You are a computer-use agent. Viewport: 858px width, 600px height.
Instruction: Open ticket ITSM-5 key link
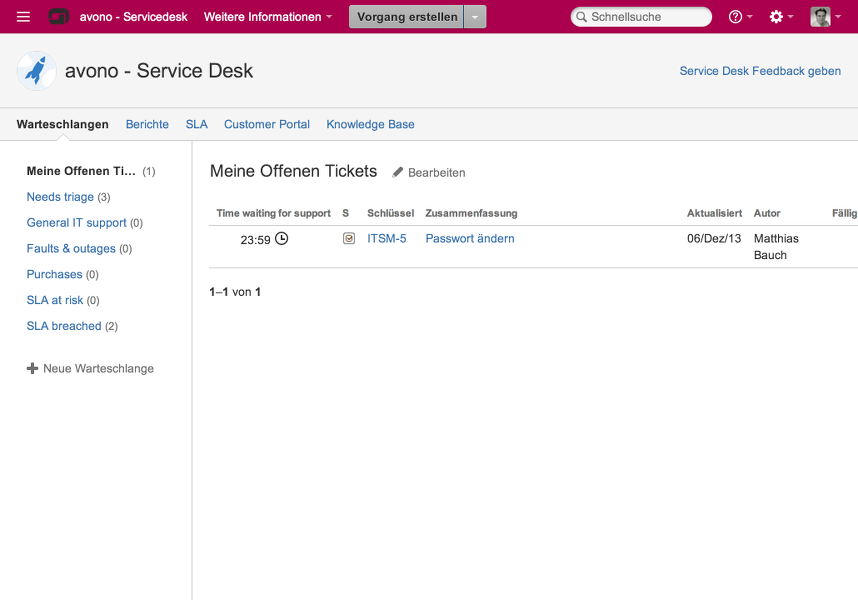[387, 239]
